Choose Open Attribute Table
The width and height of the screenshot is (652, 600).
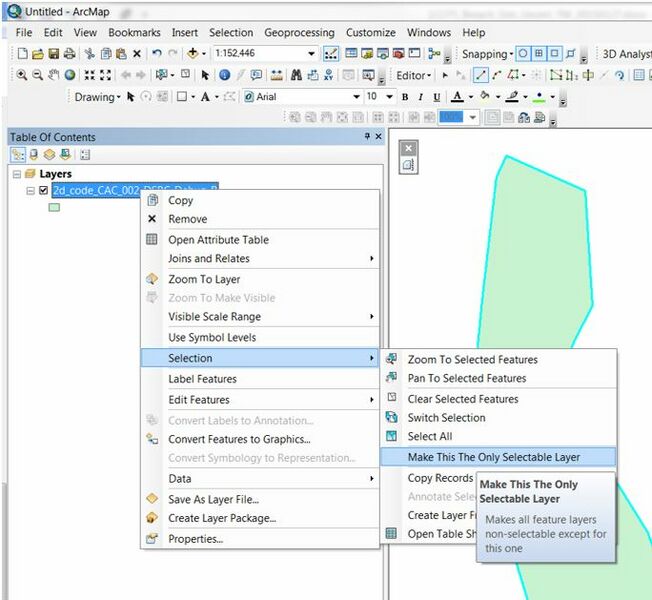click(x=260, y=240)
